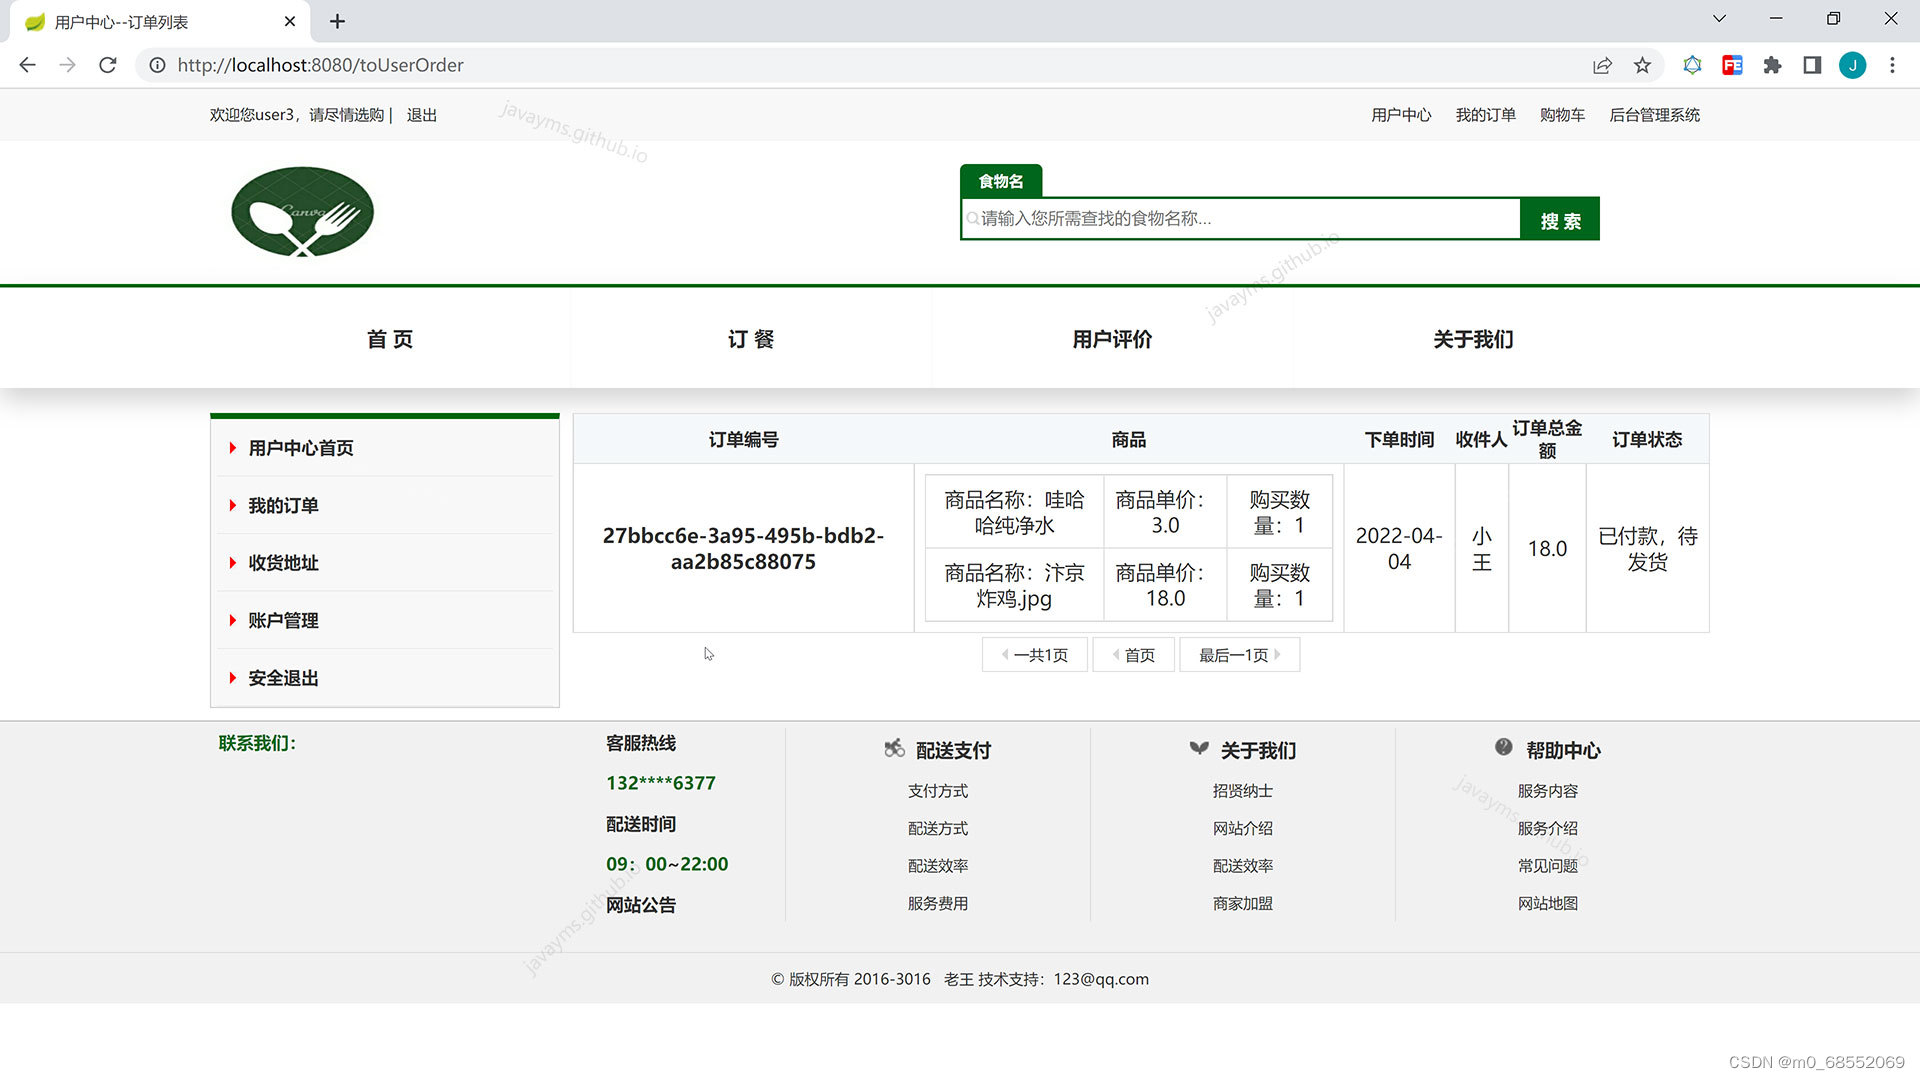The height and width of the screenshot is (1080, 1920).
Task: Reload the page with the refresh icon
Action: tap(108, 65)
